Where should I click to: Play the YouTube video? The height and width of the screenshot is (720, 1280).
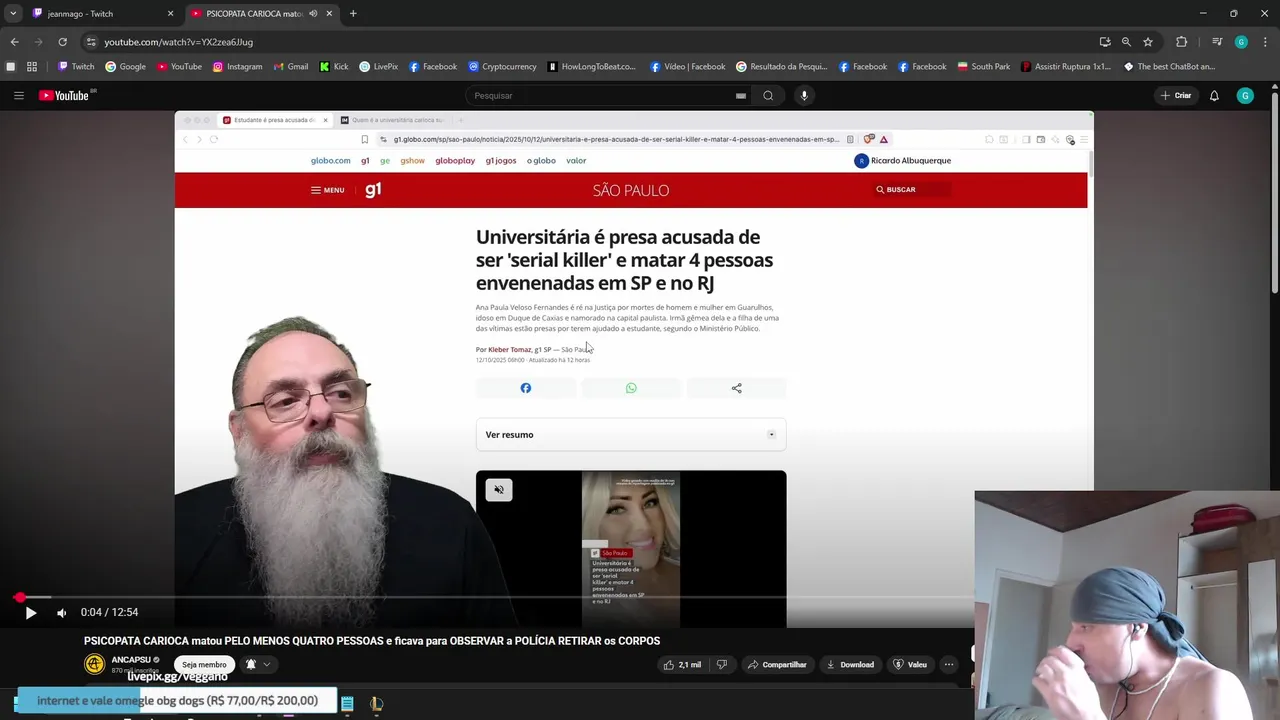click(x=30, y=613)
